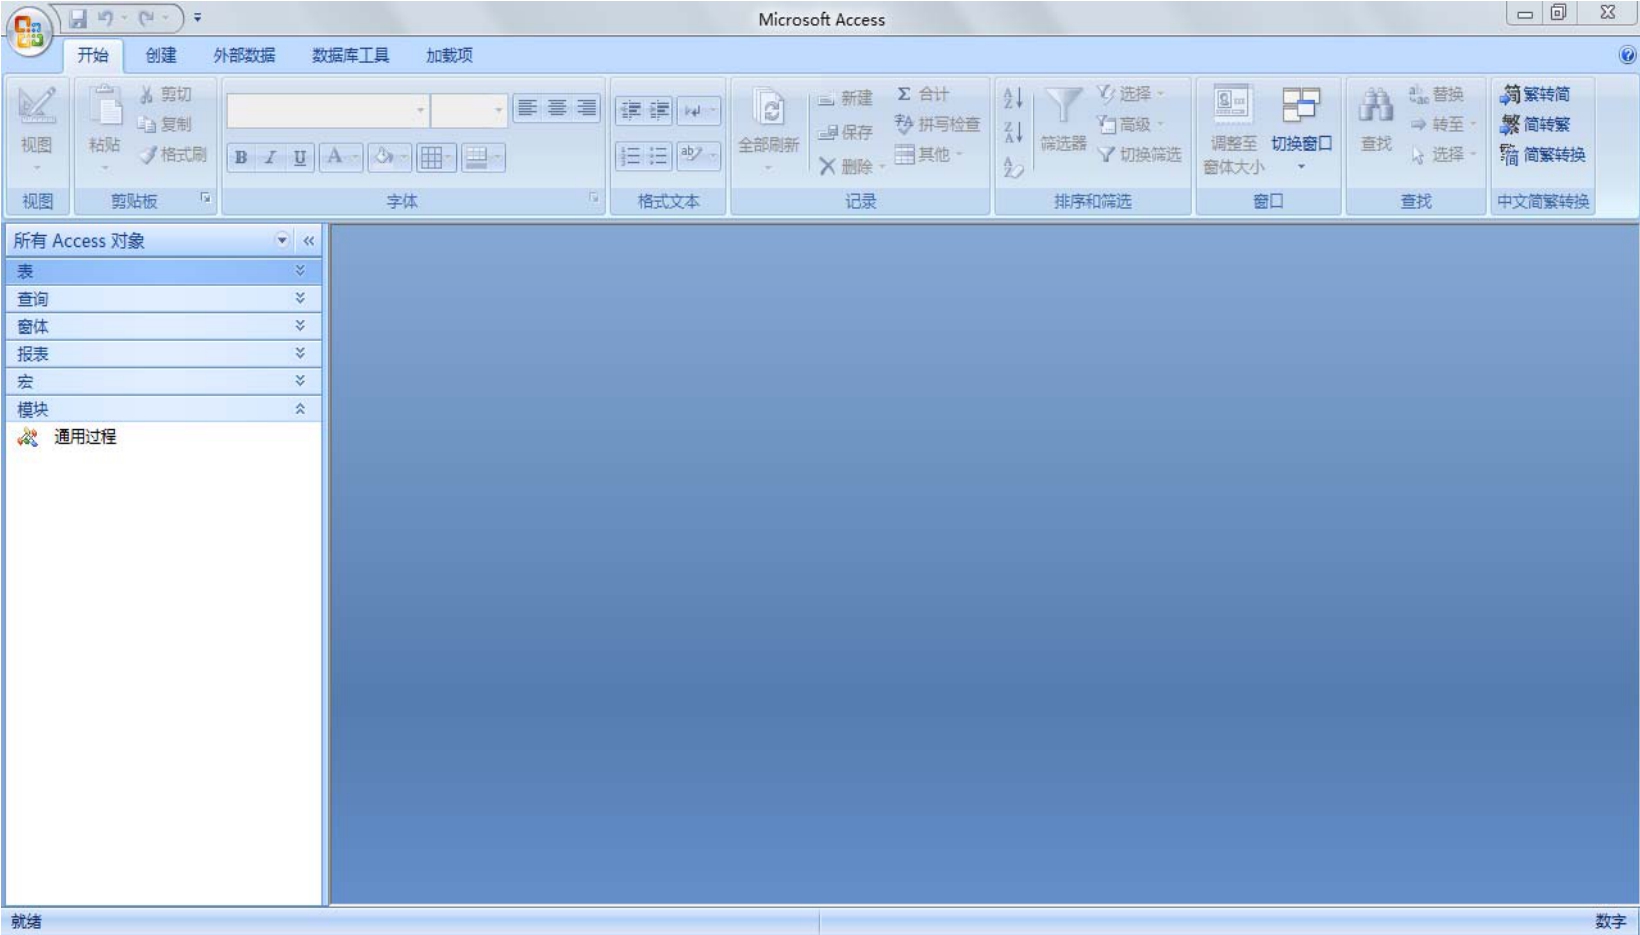Expand the 表 tables group
1640x935 pixels.
(299, 271)
